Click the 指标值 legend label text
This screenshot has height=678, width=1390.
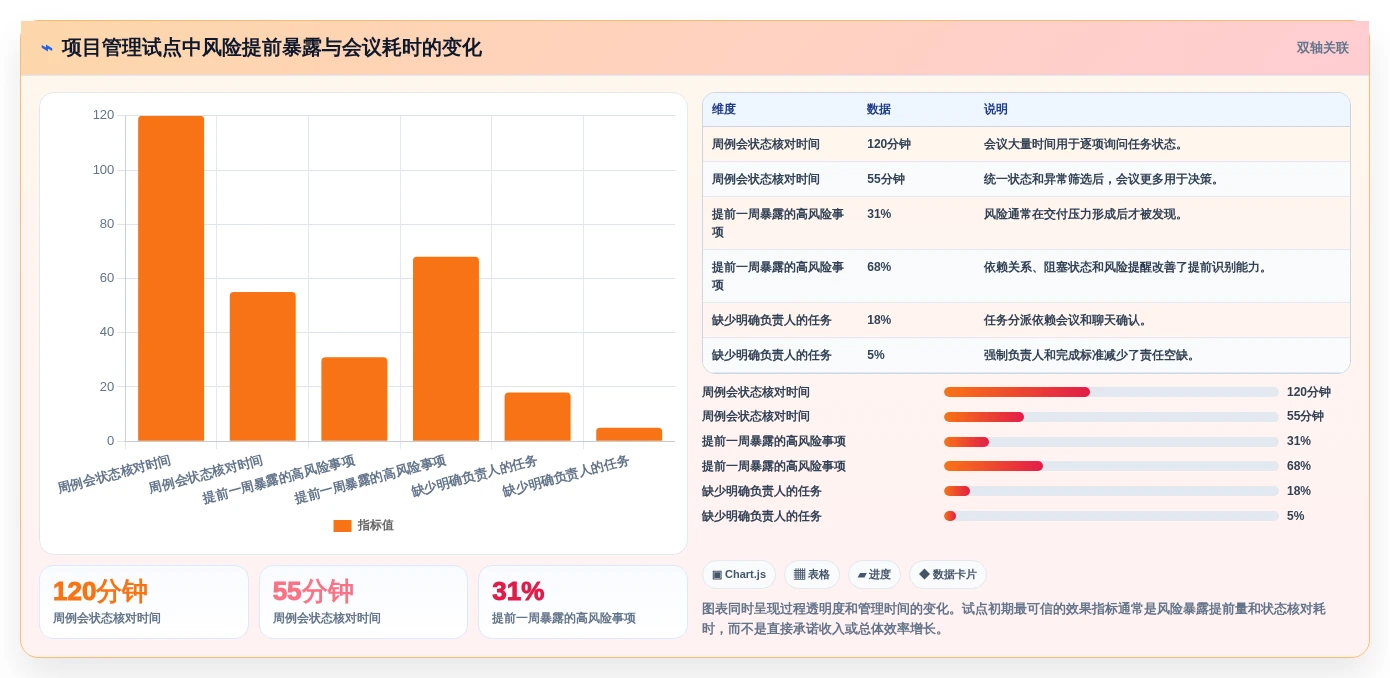tap(376, 525)
